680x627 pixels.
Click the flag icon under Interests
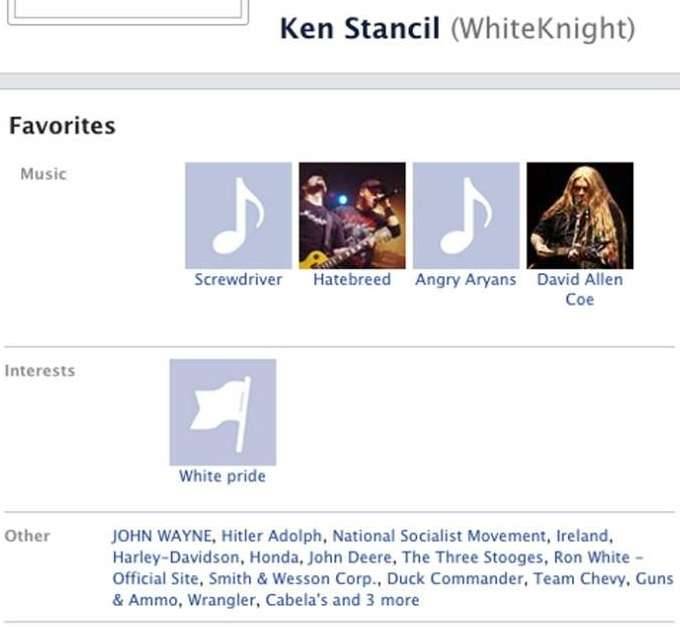222,412
